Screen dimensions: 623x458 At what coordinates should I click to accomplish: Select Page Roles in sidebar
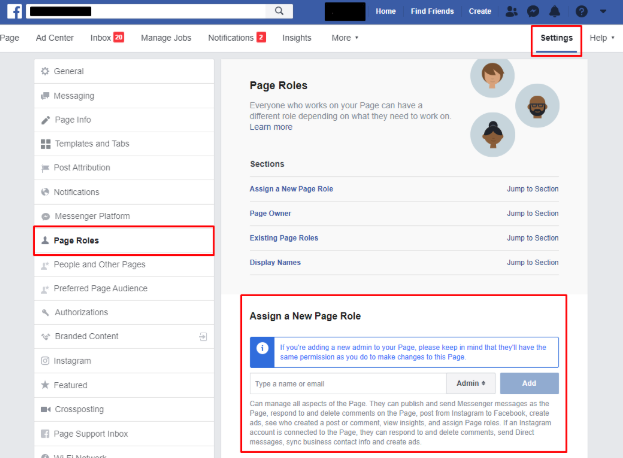tap(124, 240)
